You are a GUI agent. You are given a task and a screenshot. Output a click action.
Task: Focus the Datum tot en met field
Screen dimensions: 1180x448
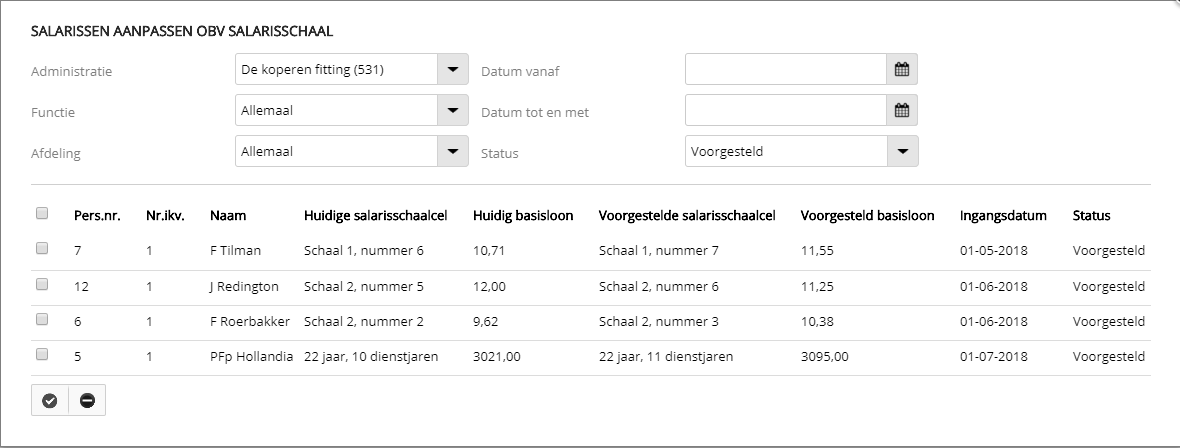point(785,111)
